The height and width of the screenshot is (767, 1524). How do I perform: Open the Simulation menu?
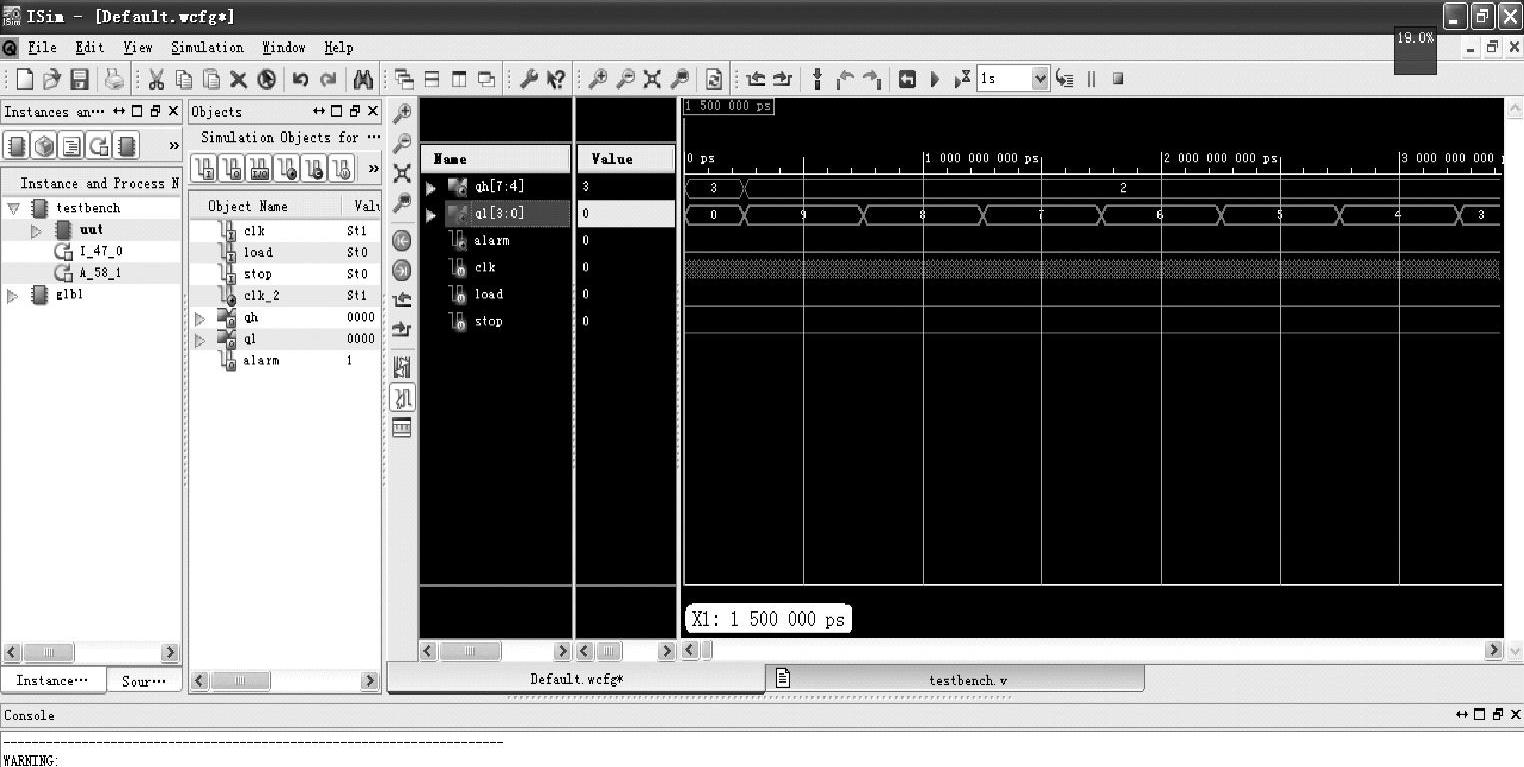click(x=207, y=47)
